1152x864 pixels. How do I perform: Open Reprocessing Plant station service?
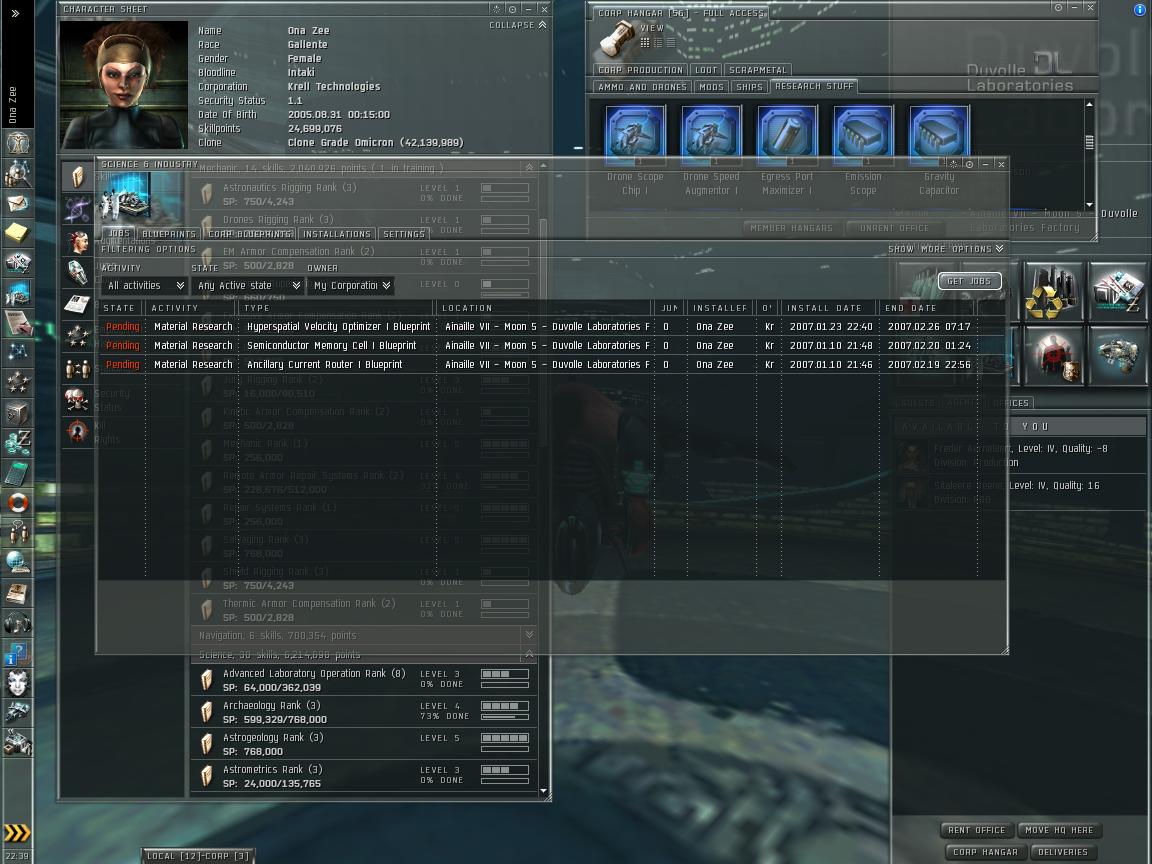[x=1052, y=292]
